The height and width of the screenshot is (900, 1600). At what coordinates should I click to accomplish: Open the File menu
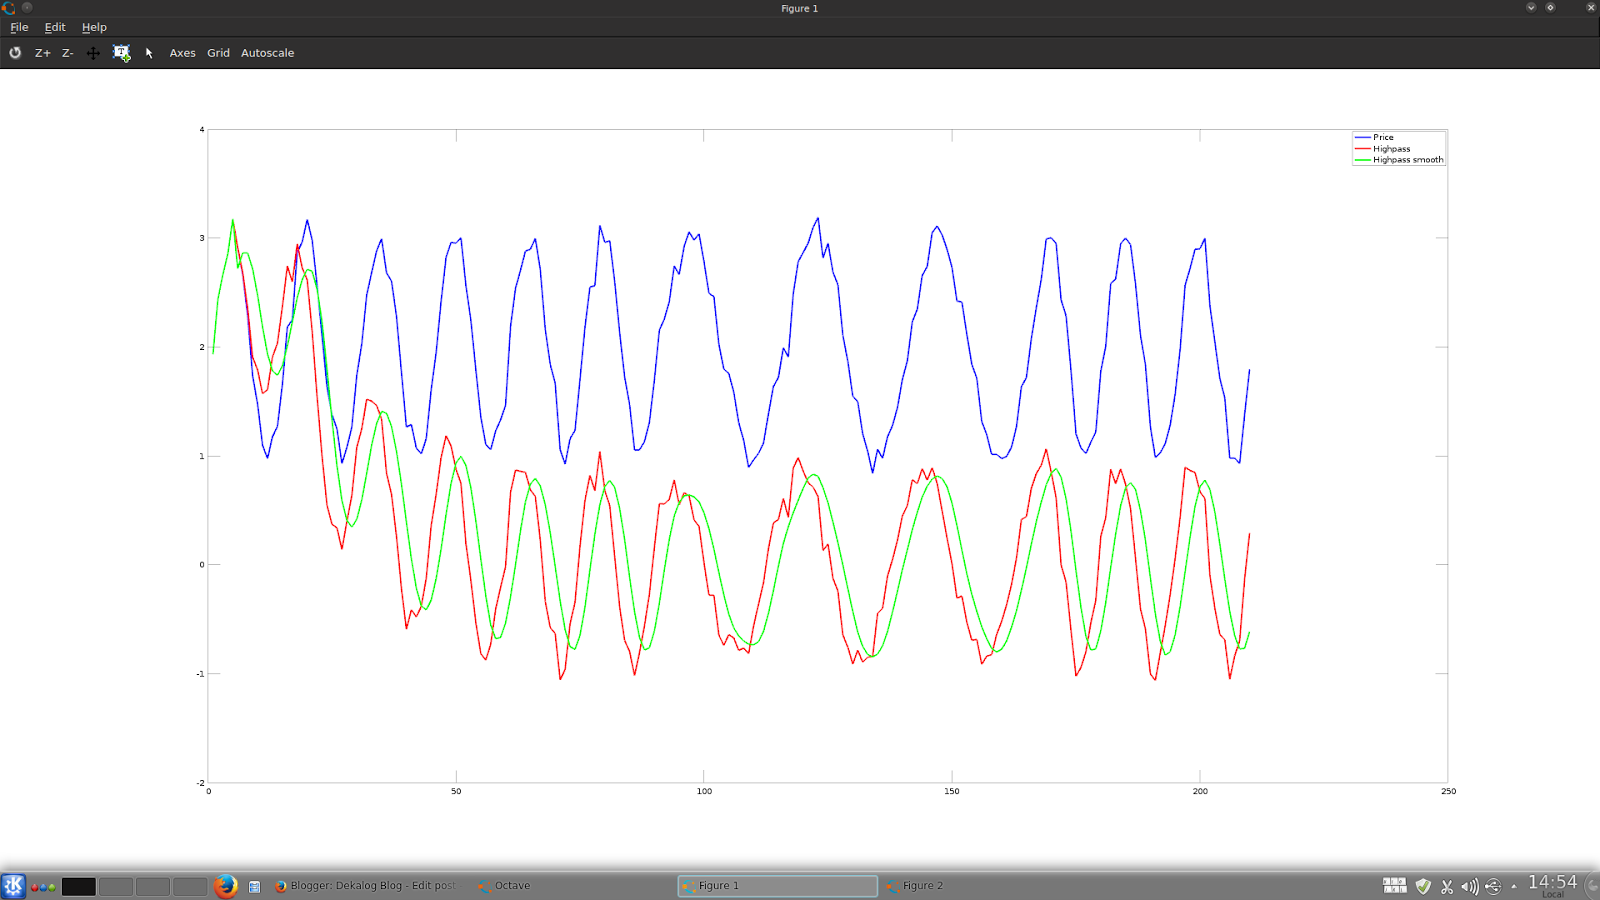pos(18,27)
